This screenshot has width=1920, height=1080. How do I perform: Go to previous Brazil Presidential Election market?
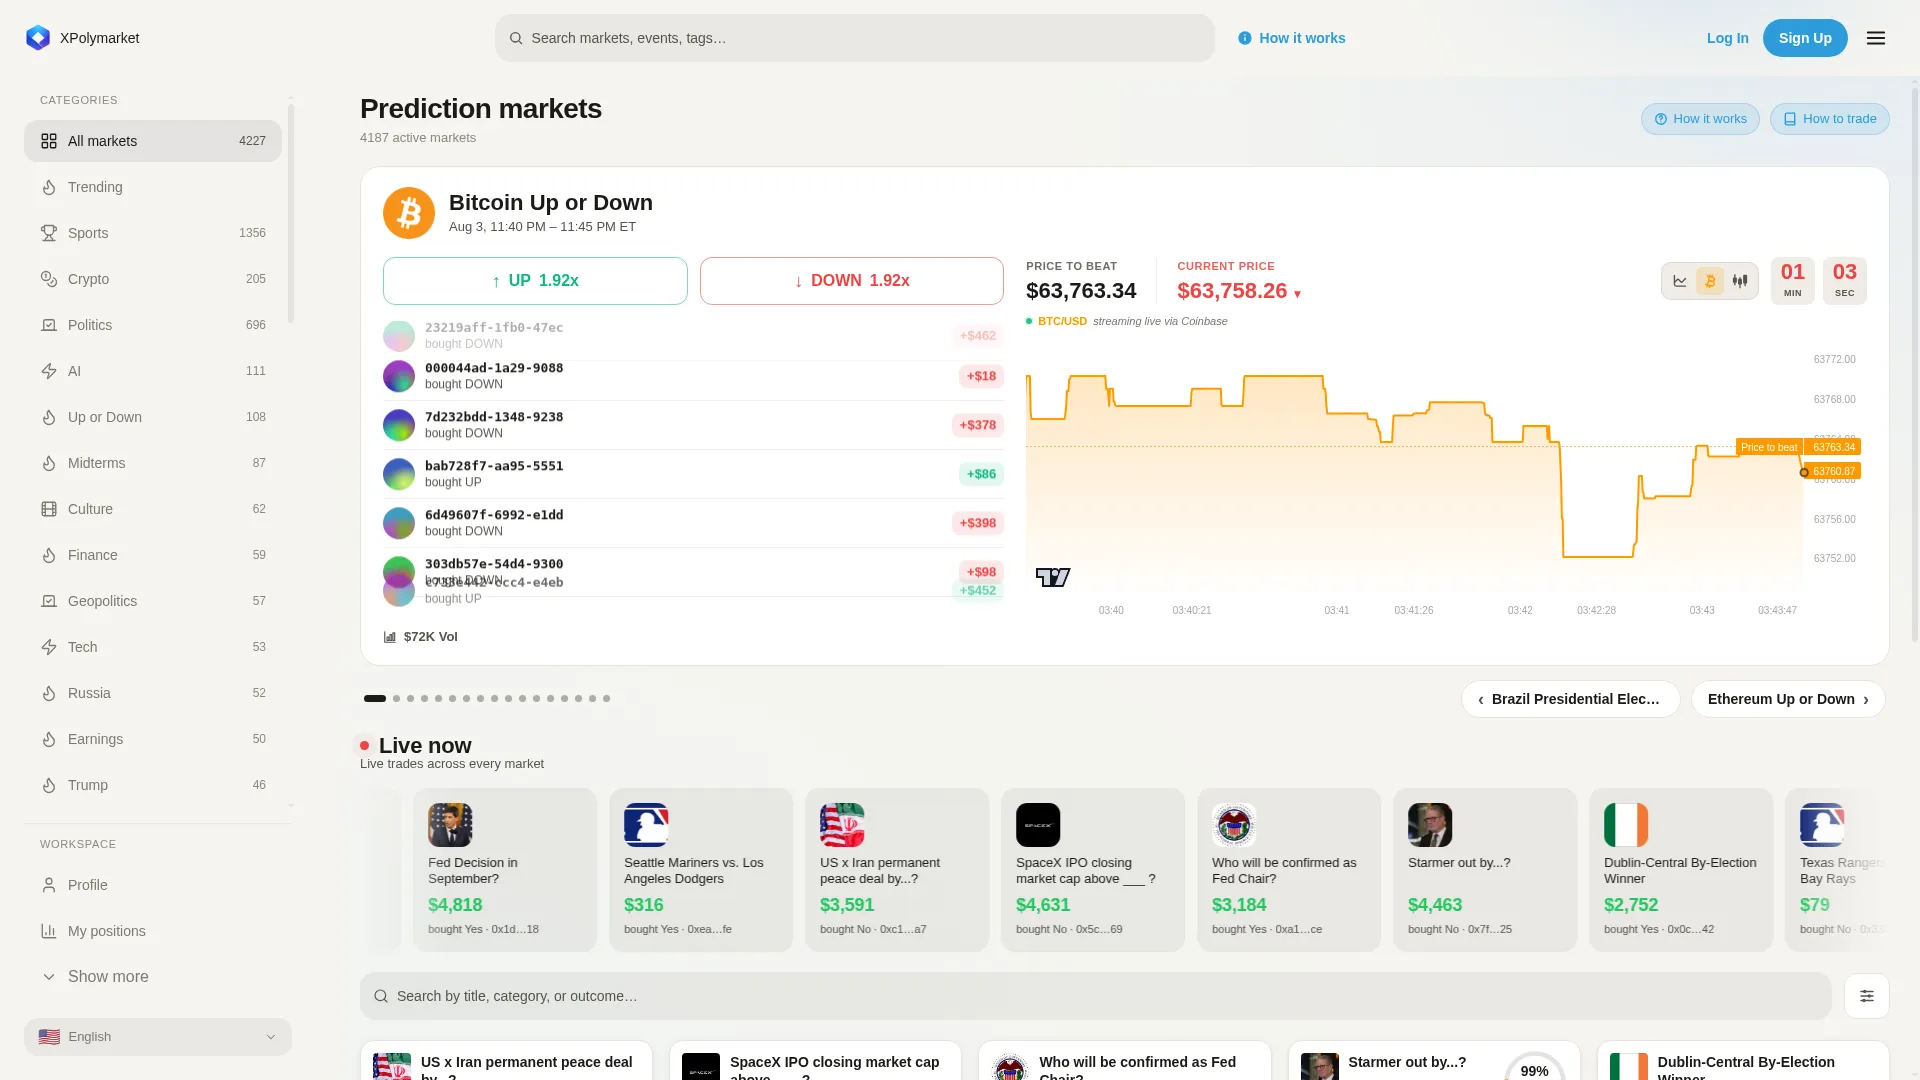click(1570, 699)
